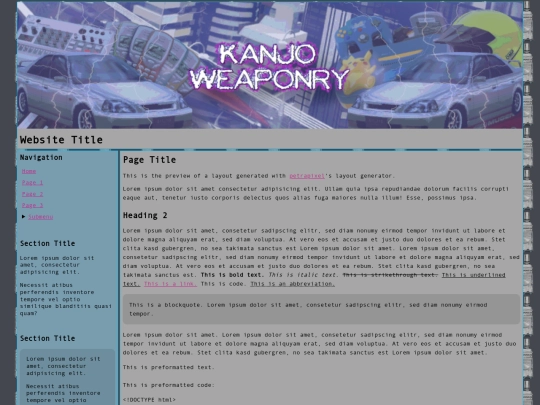The height and width of the screenshot is (405, 540).
Task: Click the Navigation sidebar heading
Action: [41, 157]
